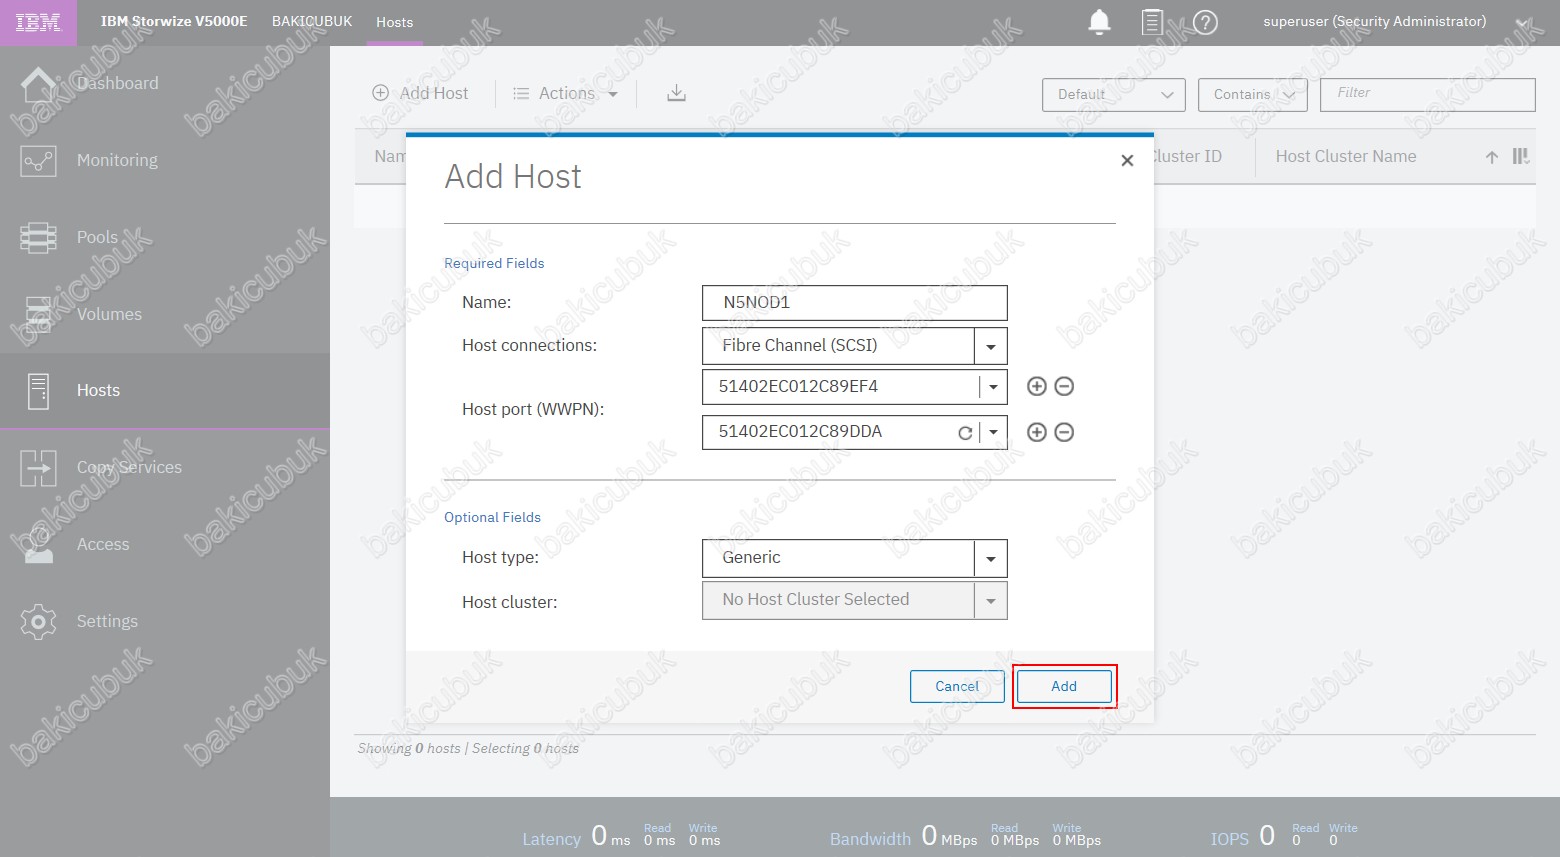Click BAKICUBUK system name
The image size is (1560, 857).
click(x=312, y=21)
